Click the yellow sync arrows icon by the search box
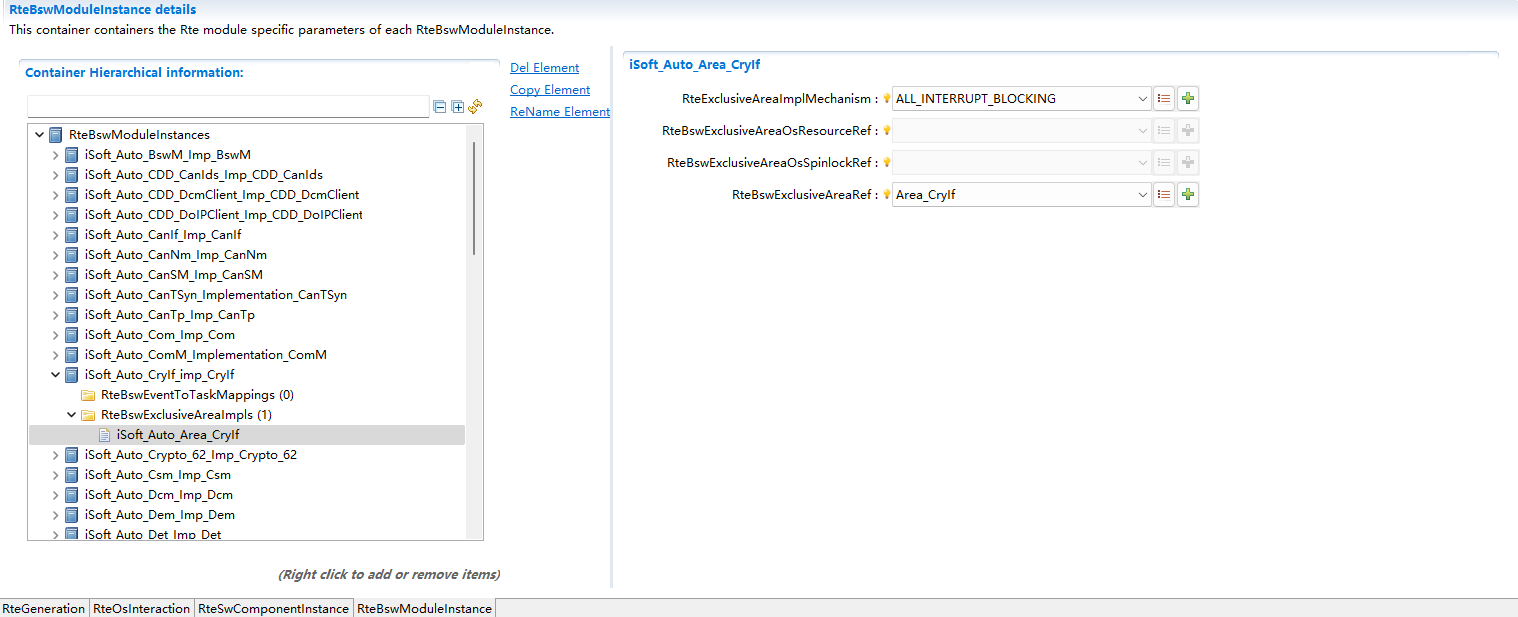The width and height of the screenshot is (1518, 617). pos(476,107)
